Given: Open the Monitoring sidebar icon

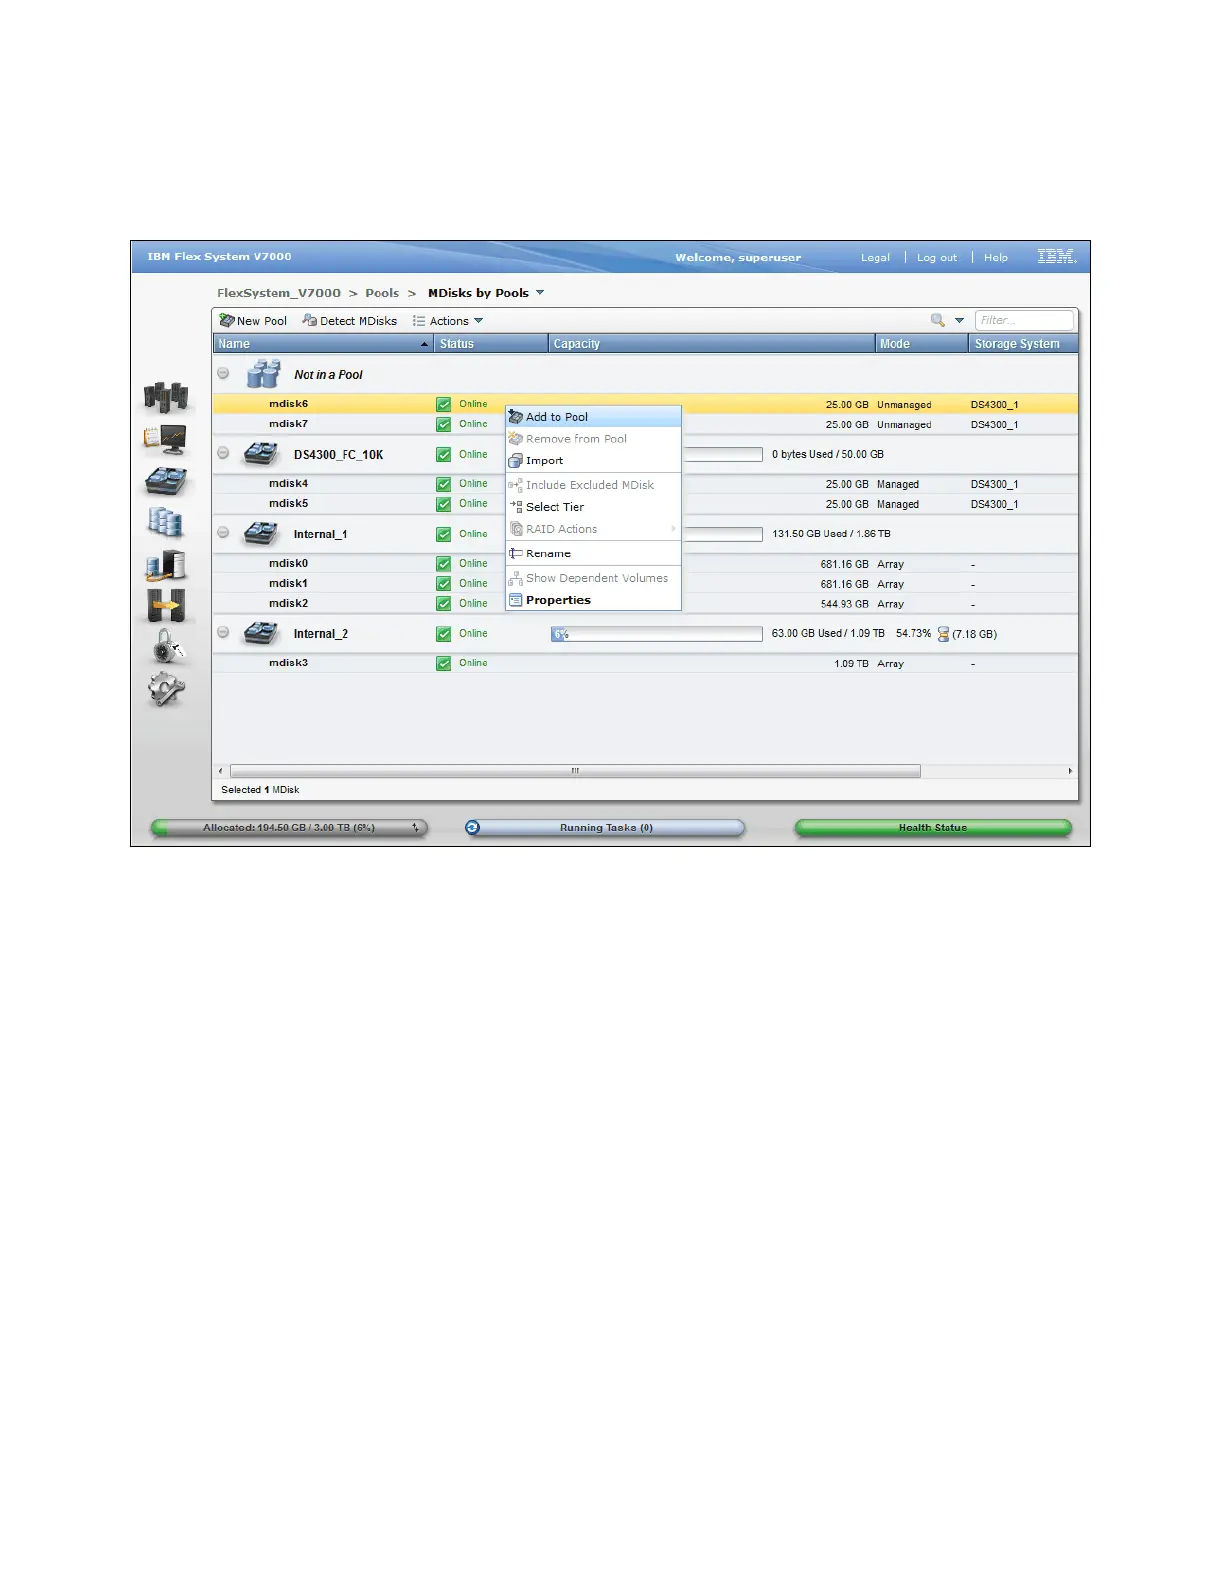Looking at the screenshot, I should click(x=165, y=439).
